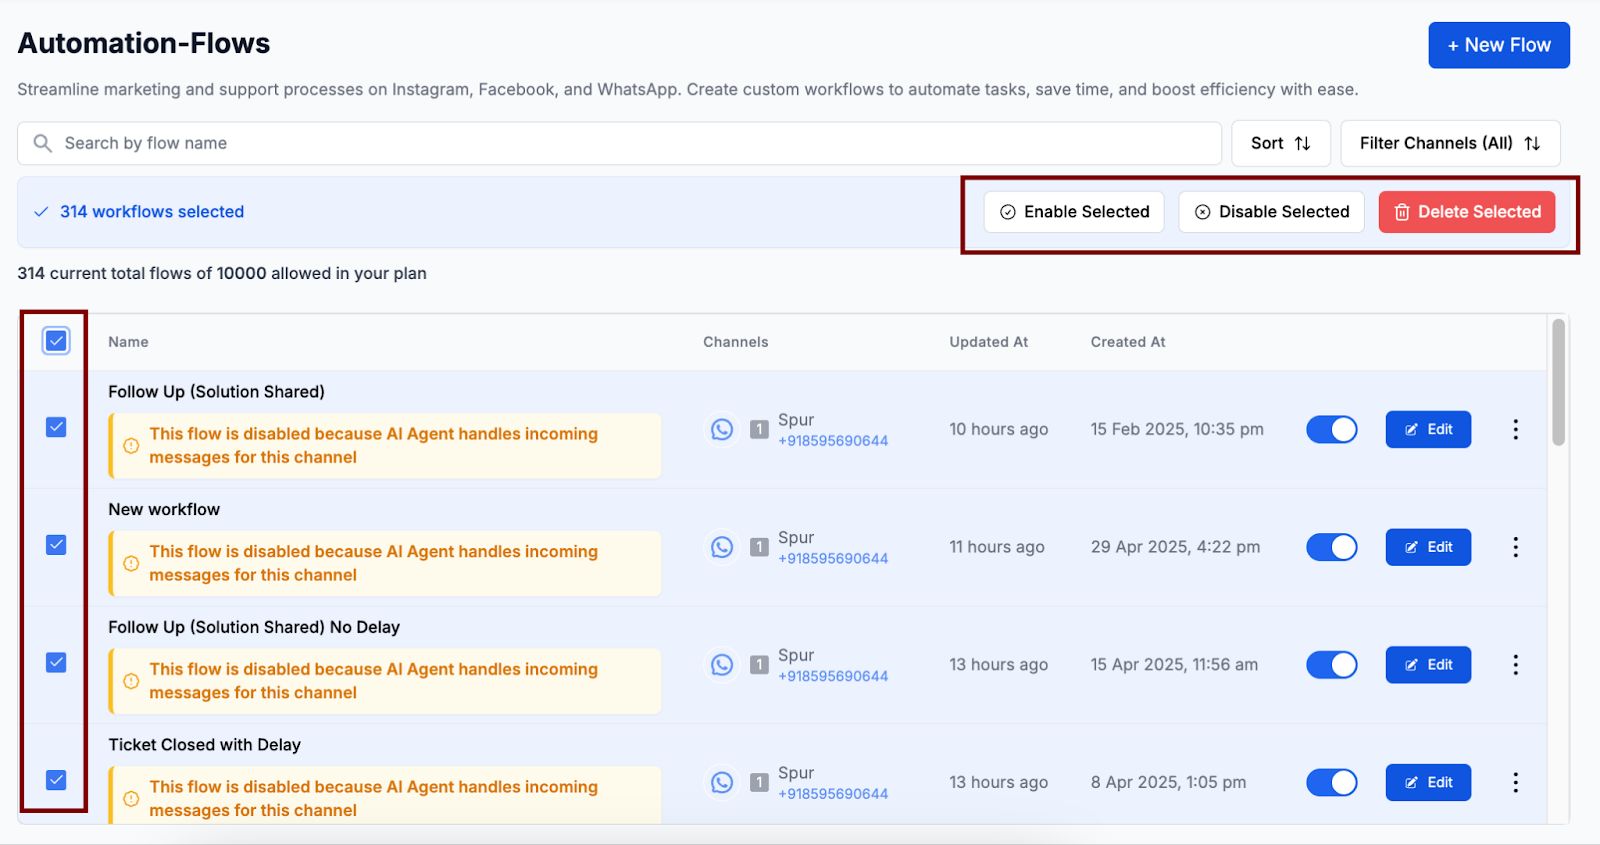Uncheck the New workflow row checkbox
The width and height of the screenshot is (1600, 845).
click(x=56, y=545)
